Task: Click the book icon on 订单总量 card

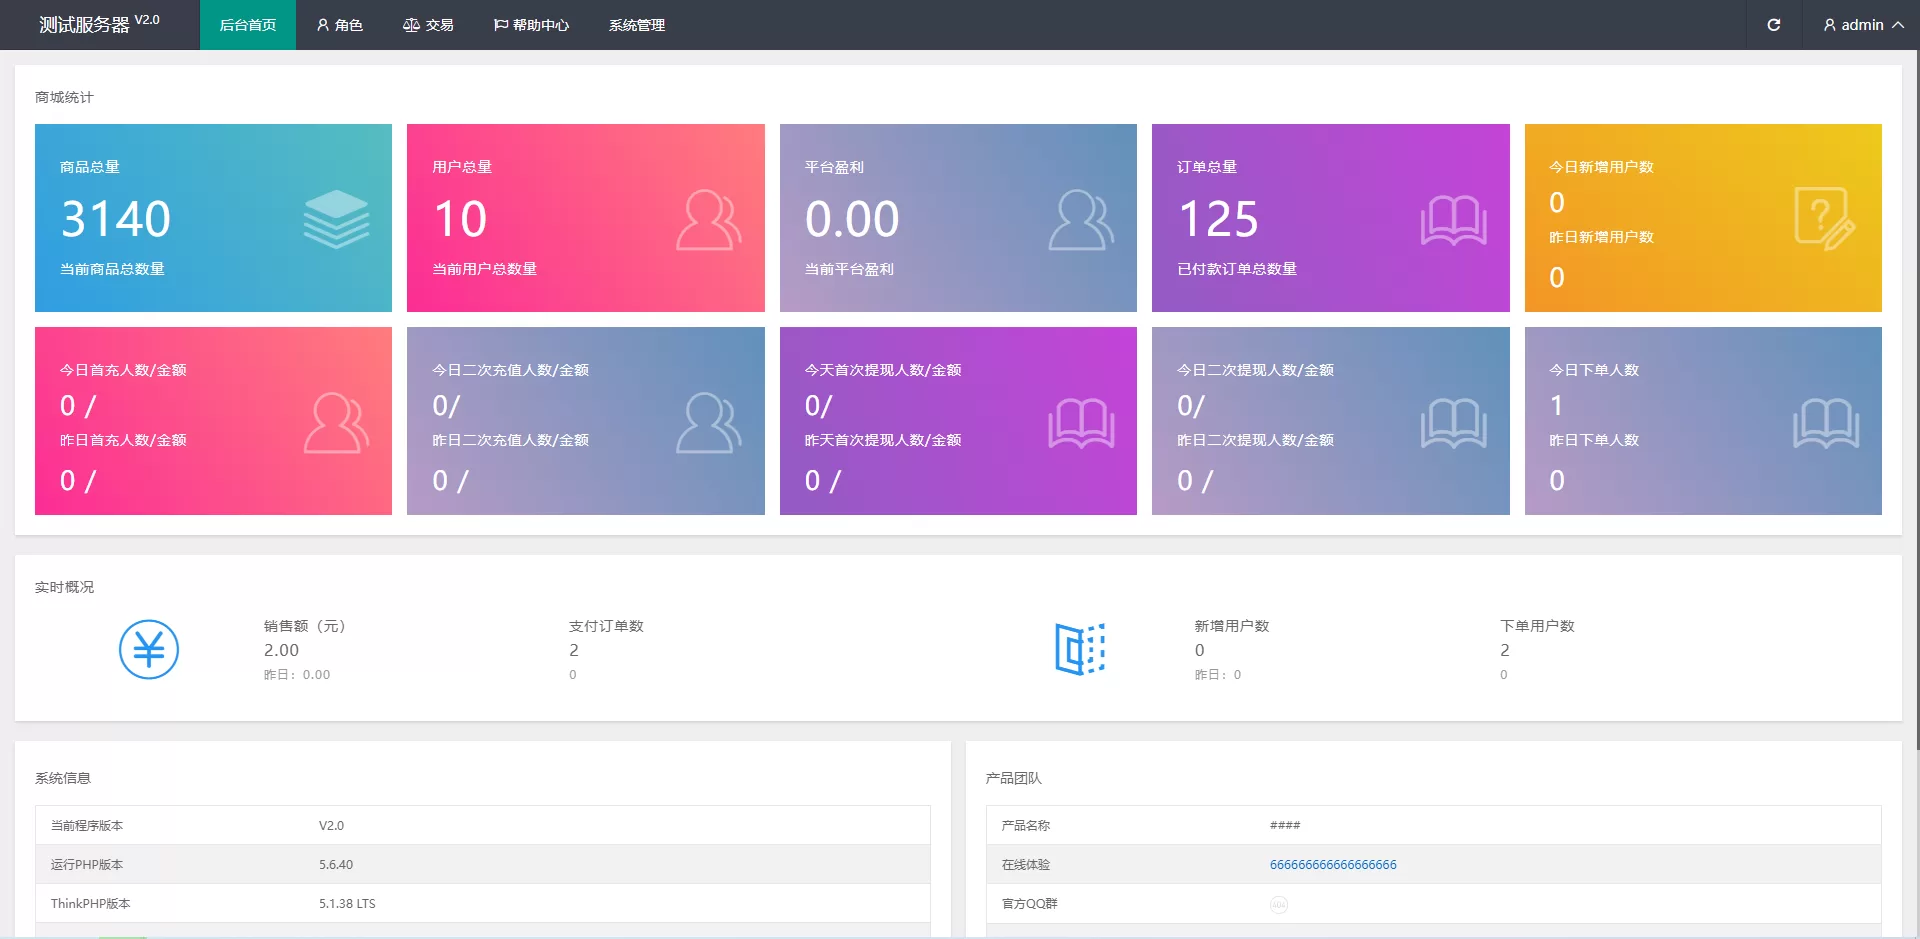Action: [x=1453, y=220]
